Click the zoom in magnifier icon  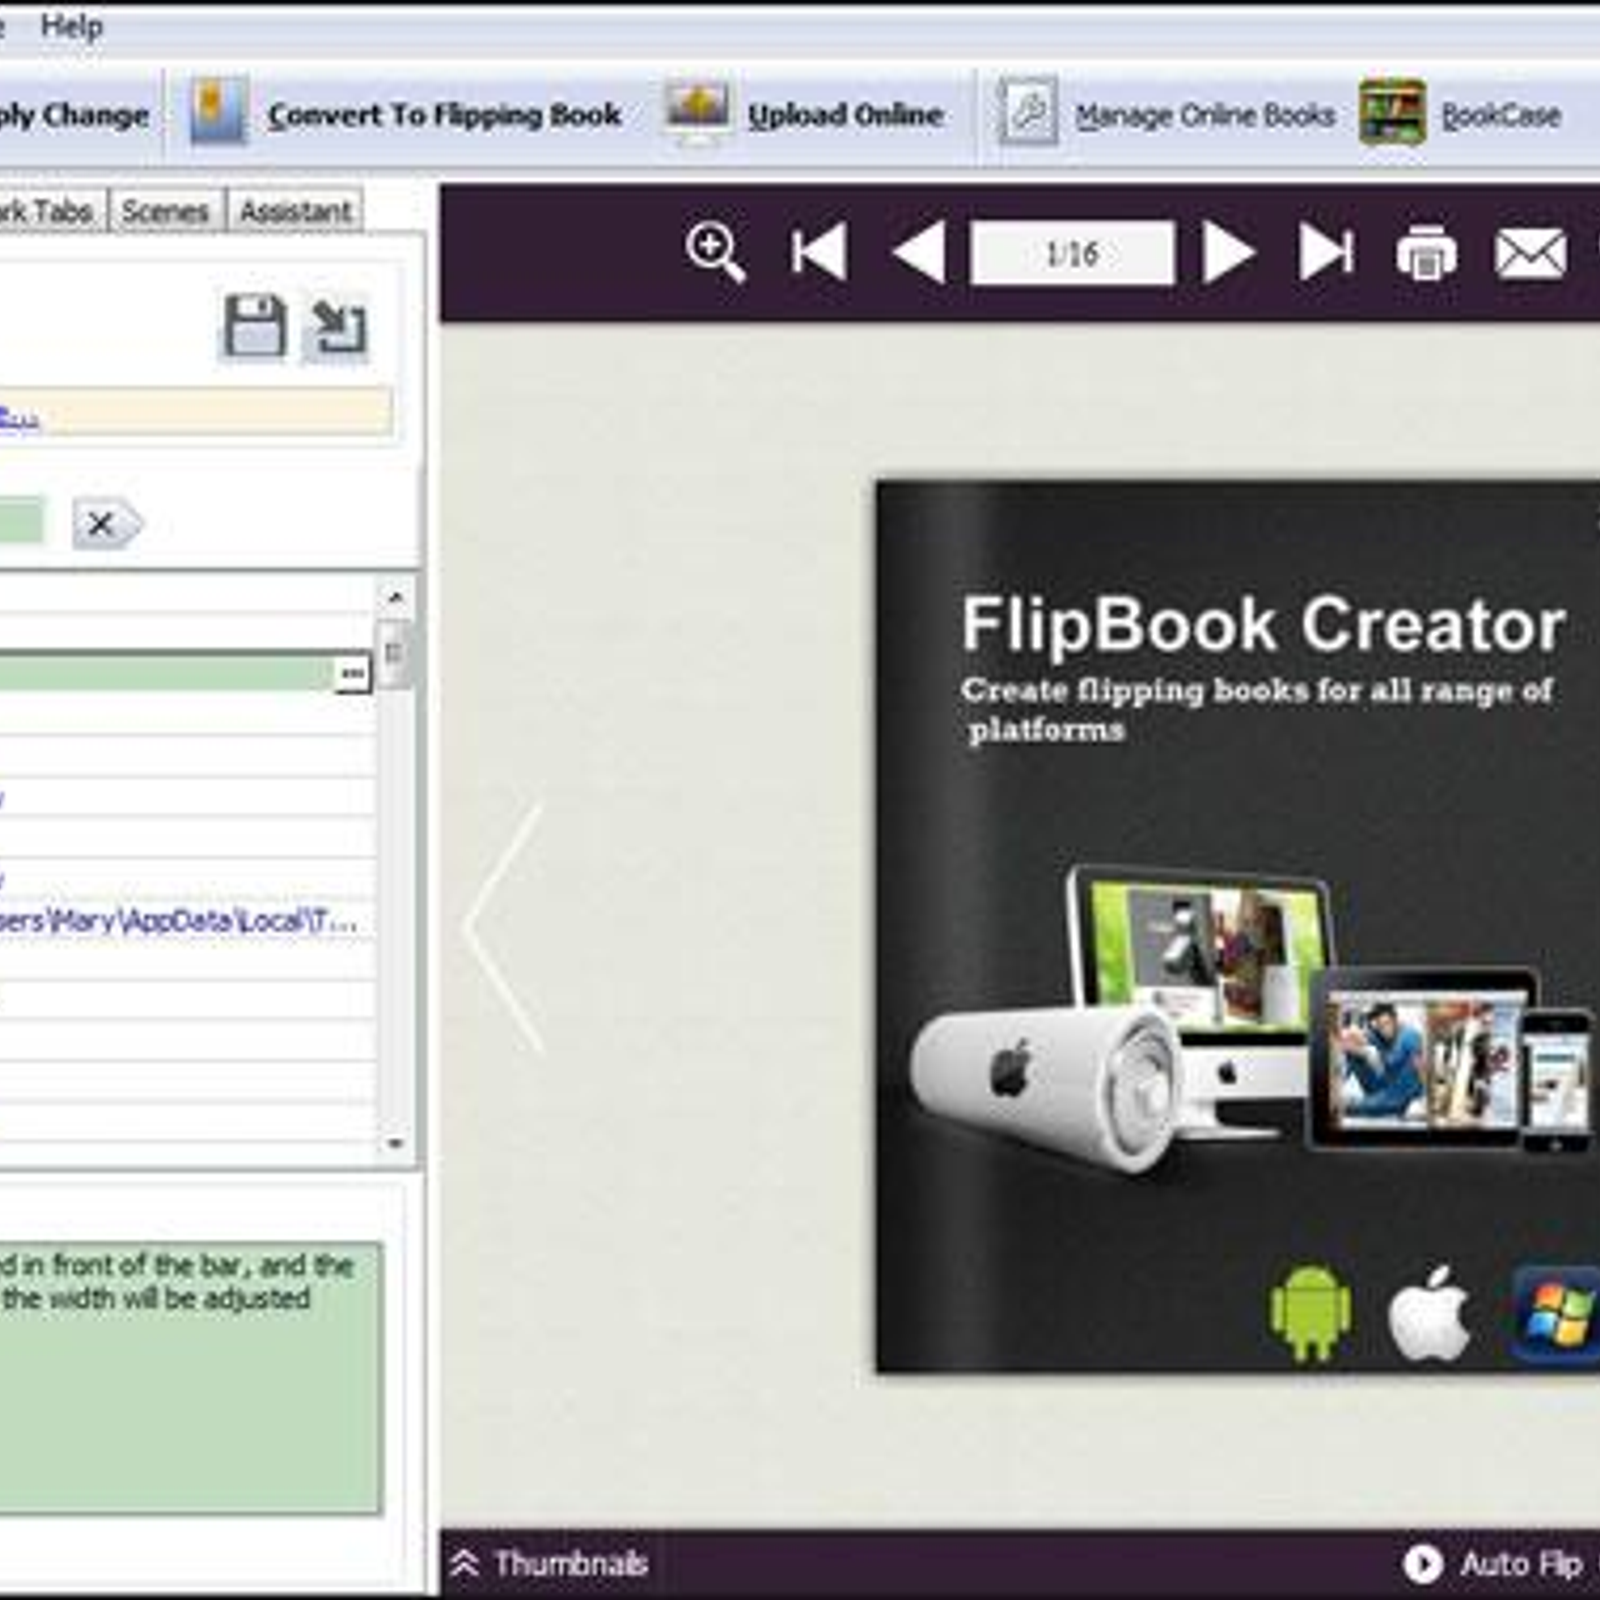tap(715, 252)
